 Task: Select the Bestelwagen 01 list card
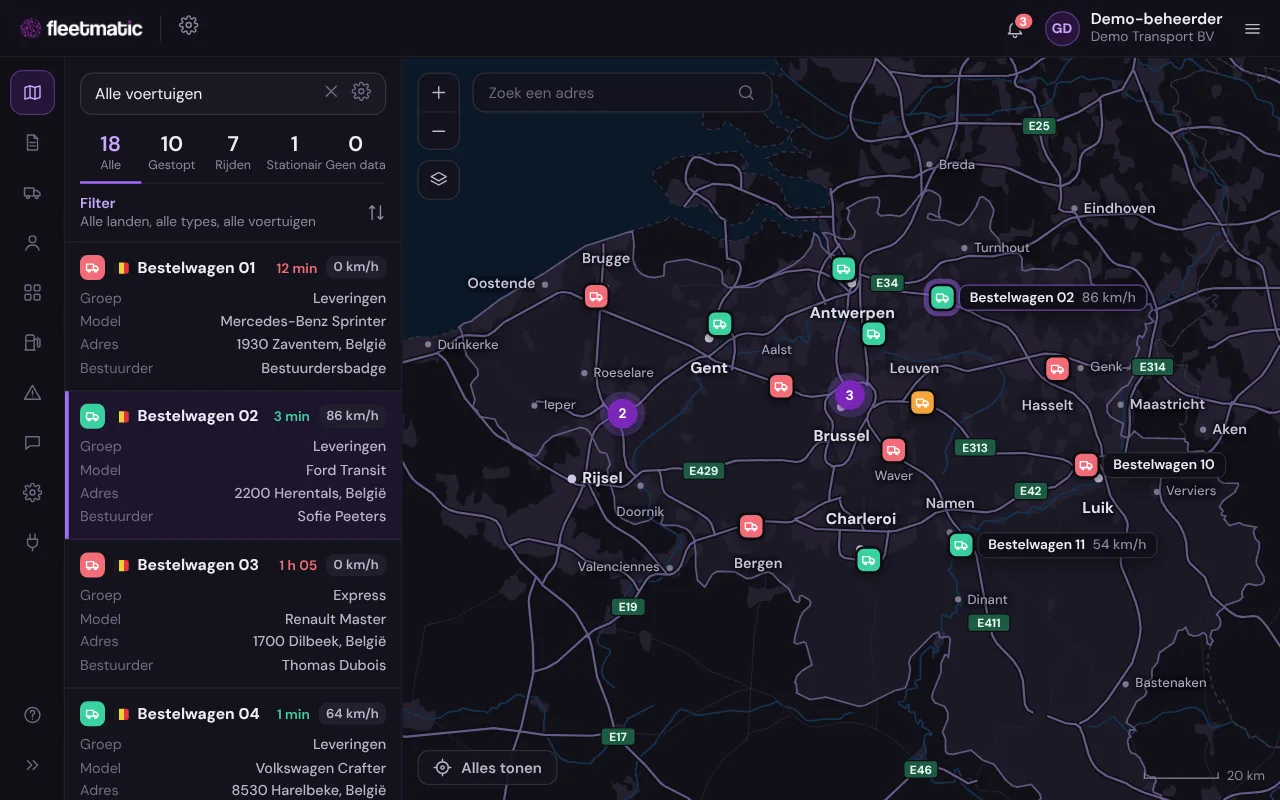point(233,317)
